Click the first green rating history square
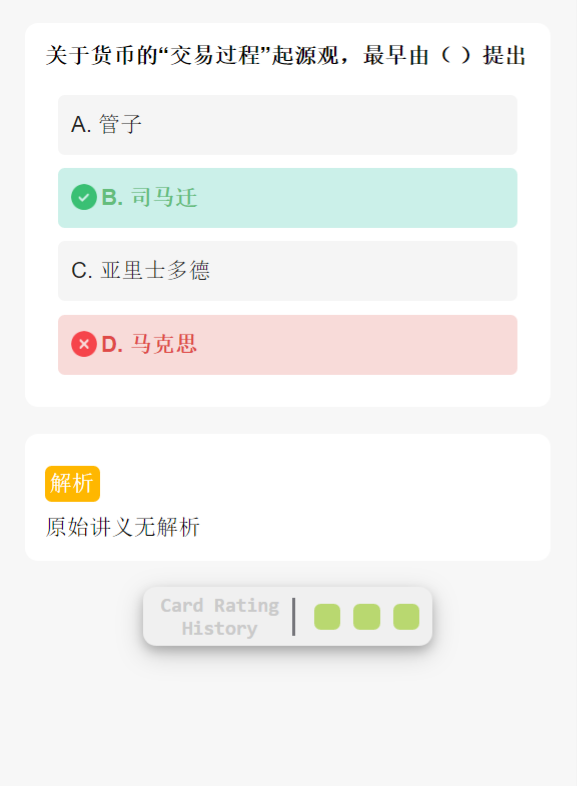The height and width of the screenshot is (786, 577). click(x=327, y=617)
